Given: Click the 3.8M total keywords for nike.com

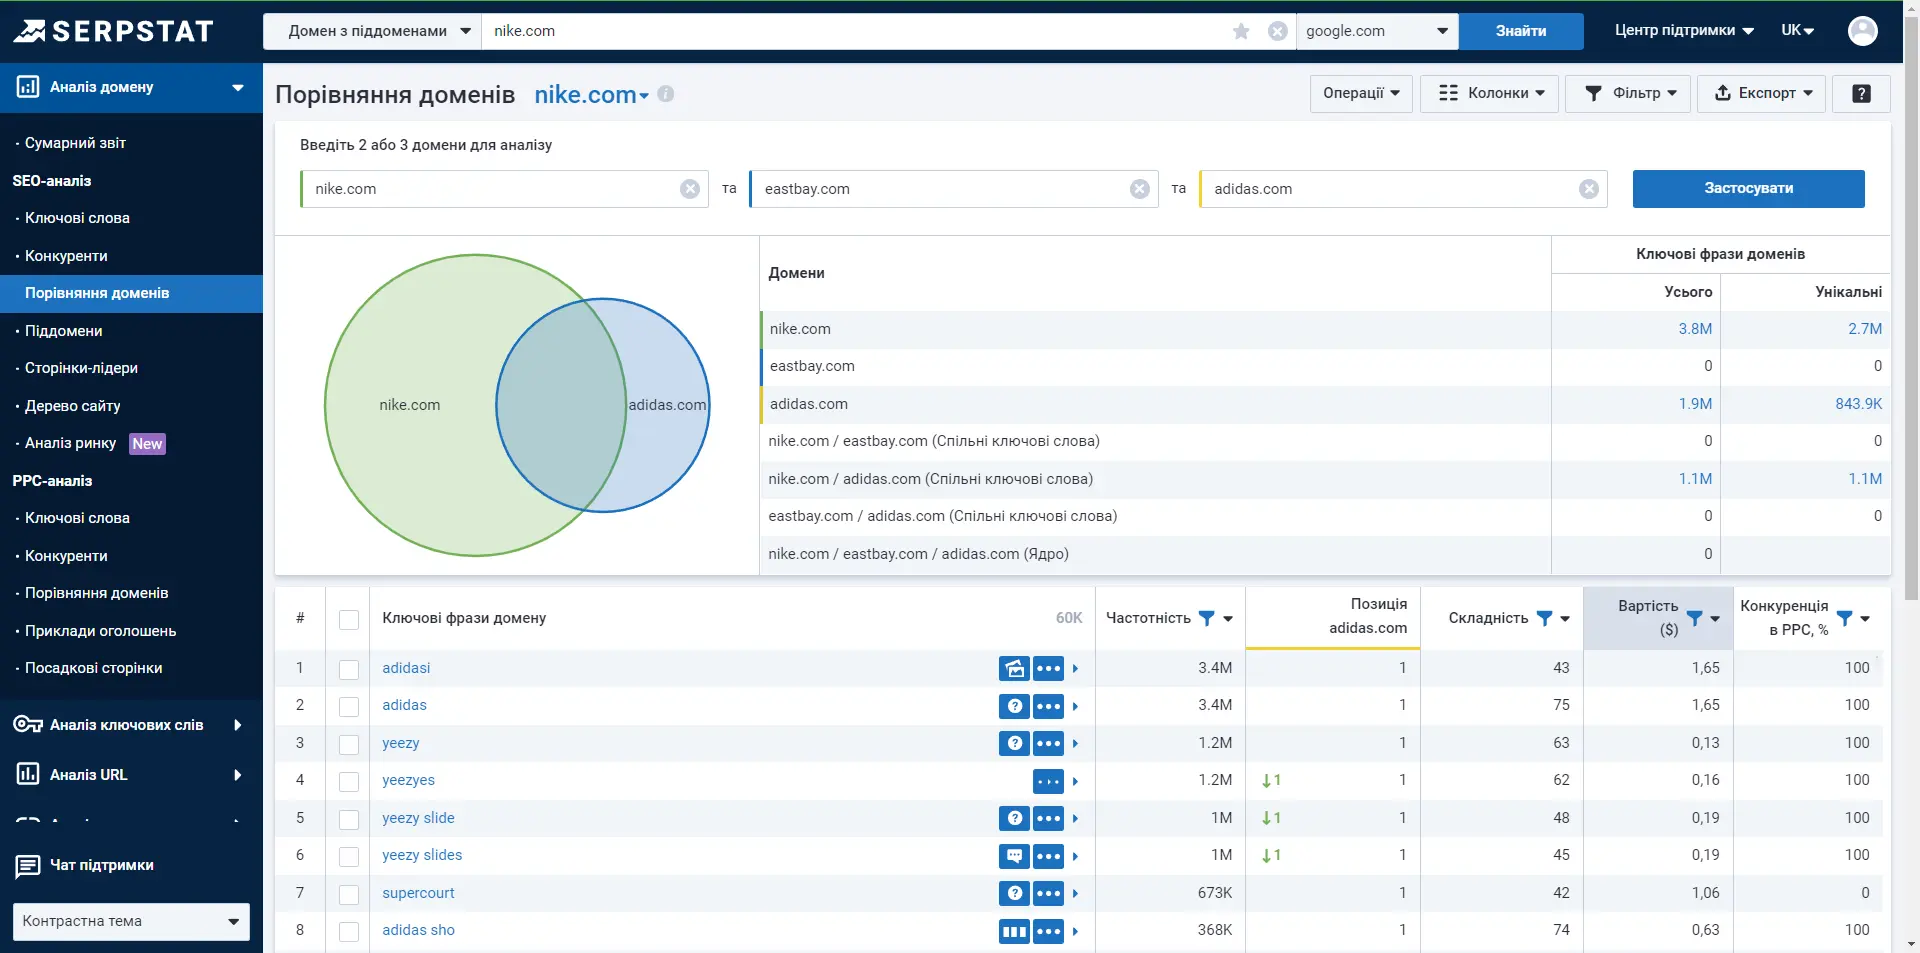Looking at the screenshot, I should pyautogui.click(x=1695, y=329).
